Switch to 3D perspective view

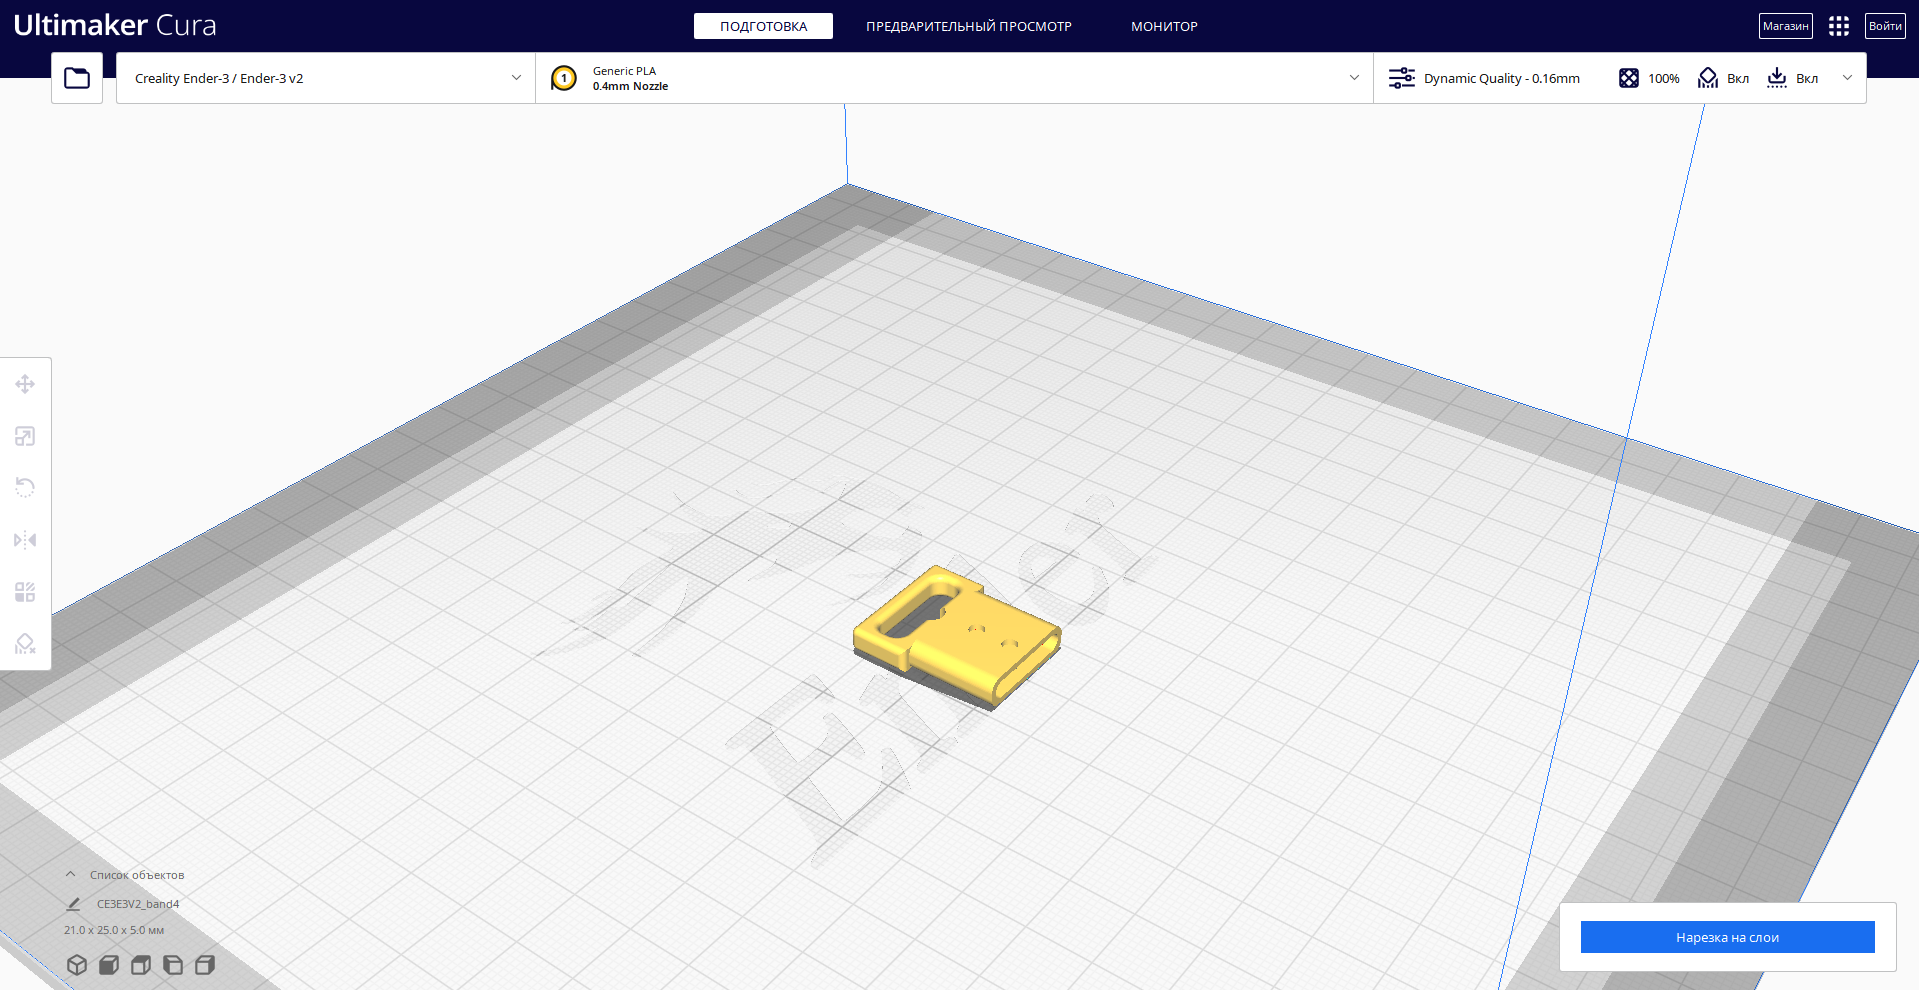(77, 965)
